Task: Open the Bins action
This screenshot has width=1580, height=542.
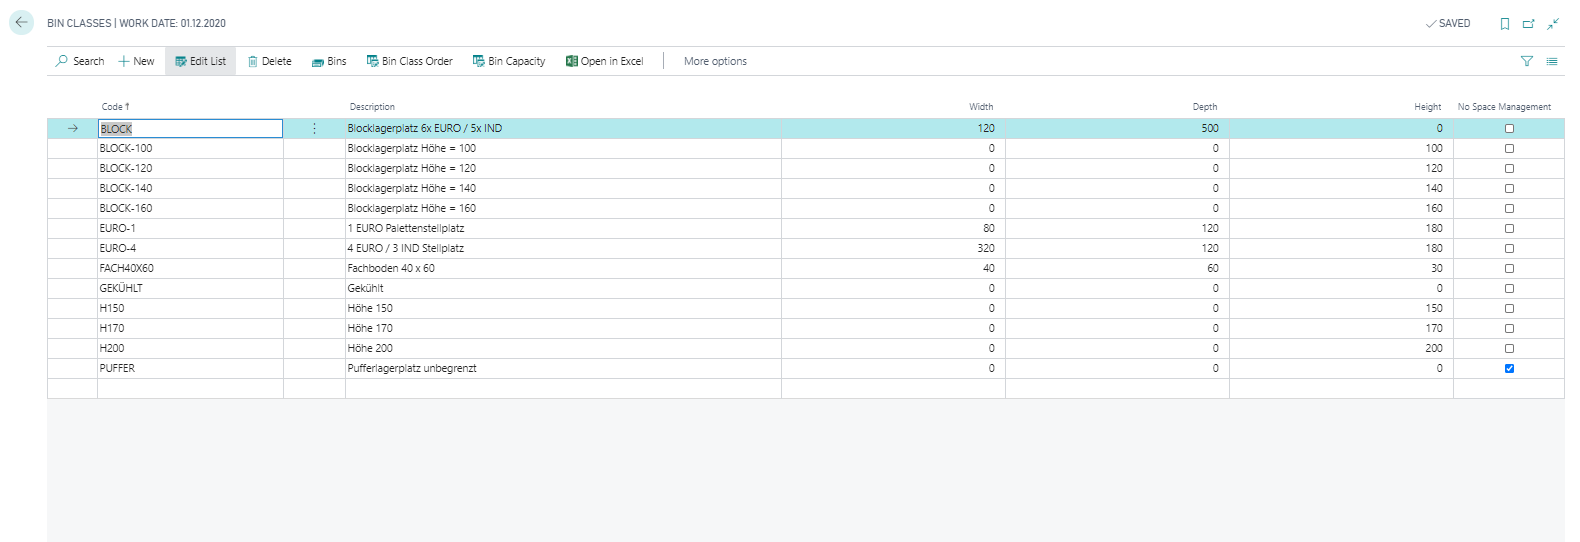Action: point(329,61)
